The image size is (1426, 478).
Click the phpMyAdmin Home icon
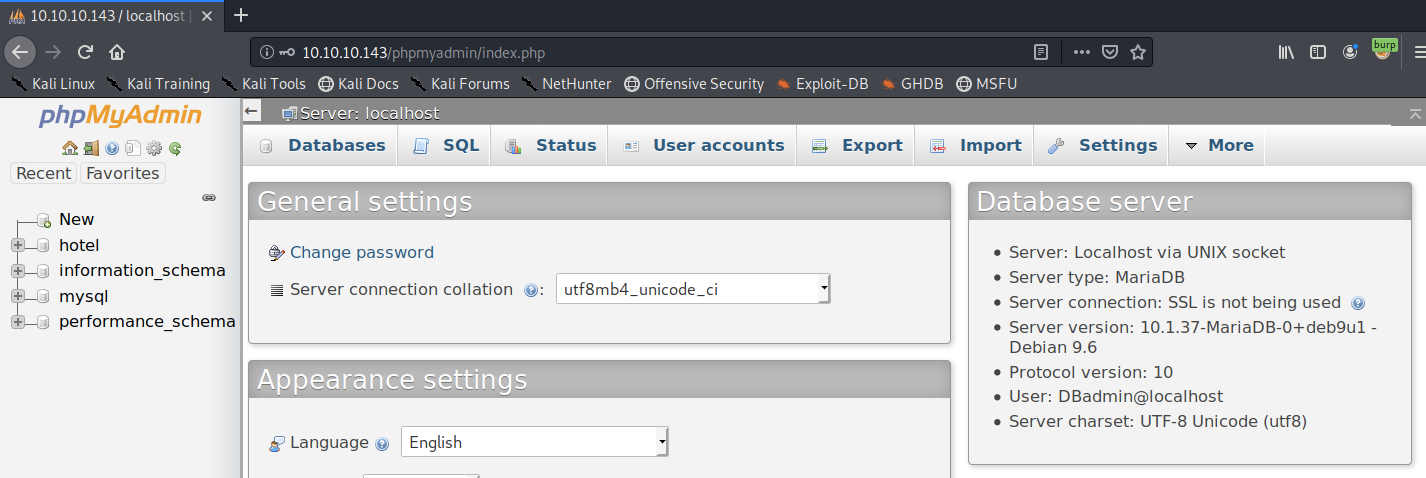(69, 148)
